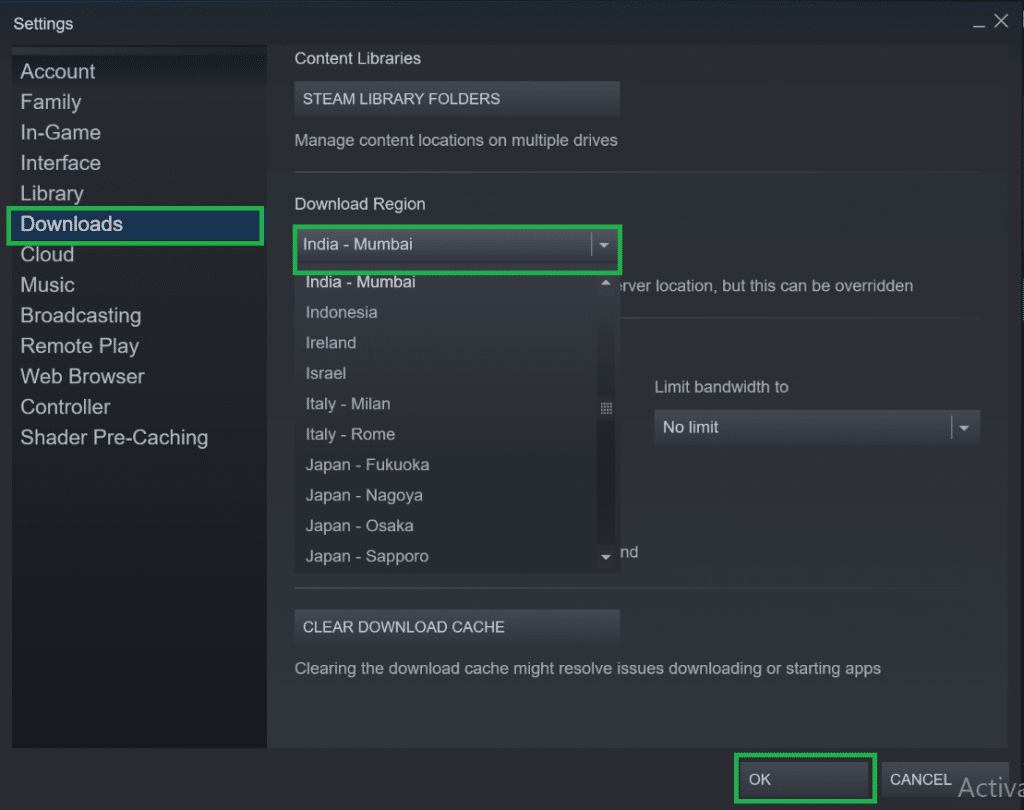This screenshot has height=810, width=1024.
Task: Click the region list scrollbar thumb
Action: click(606, 408)
